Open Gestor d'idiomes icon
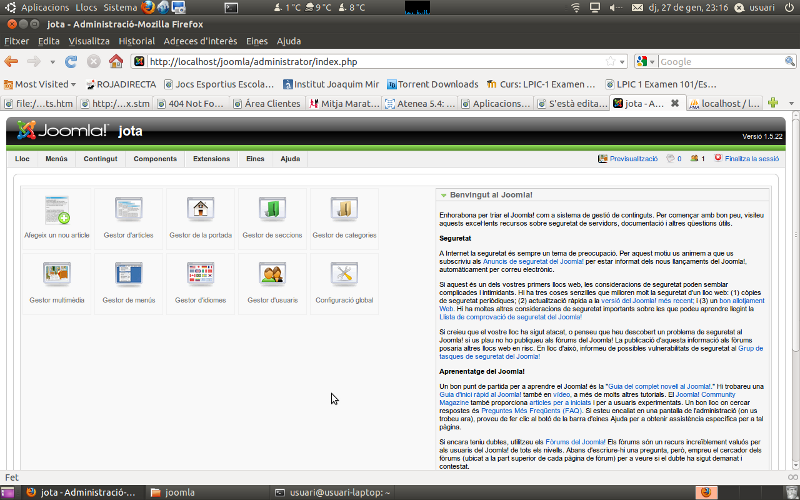800x500 pixels. [201, 282]
